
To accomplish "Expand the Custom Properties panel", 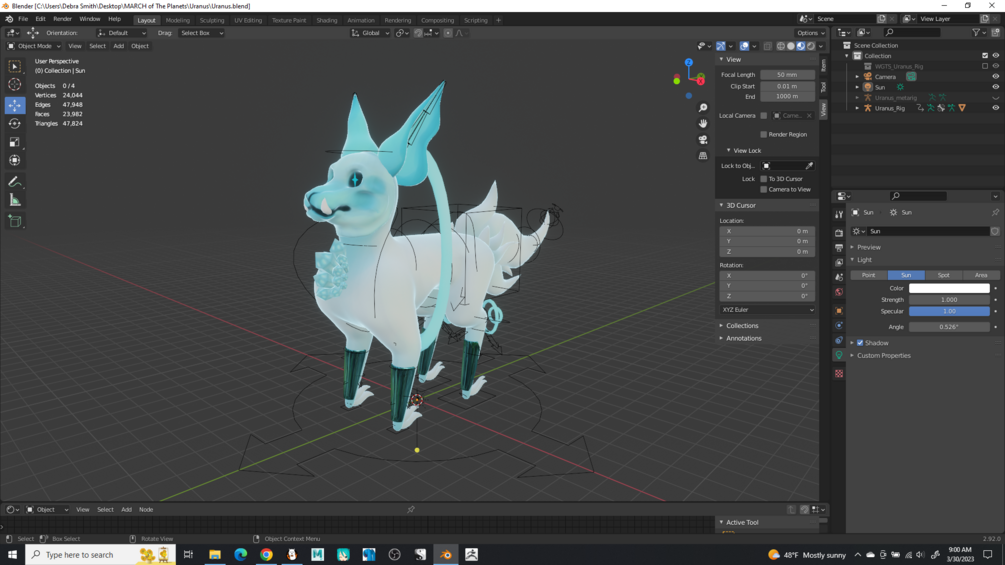I will 883,356.
